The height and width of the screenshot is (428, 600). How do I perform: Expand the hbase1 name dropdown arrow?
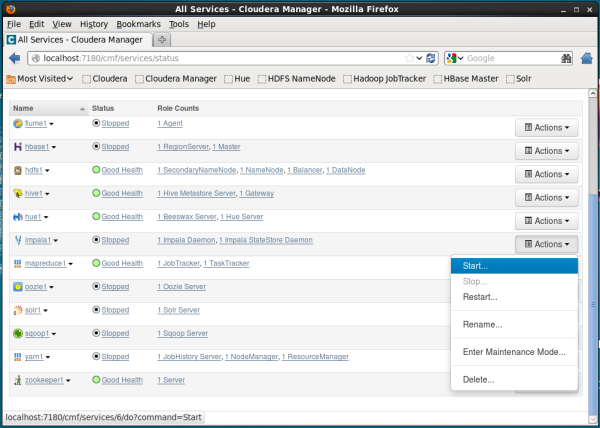tap(54, 148)
